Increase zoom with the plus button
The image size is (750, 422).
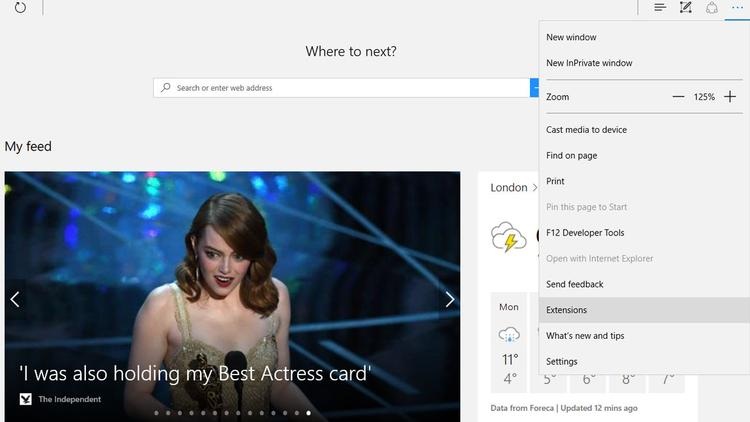pyautogui.click(x=730, y=97)
